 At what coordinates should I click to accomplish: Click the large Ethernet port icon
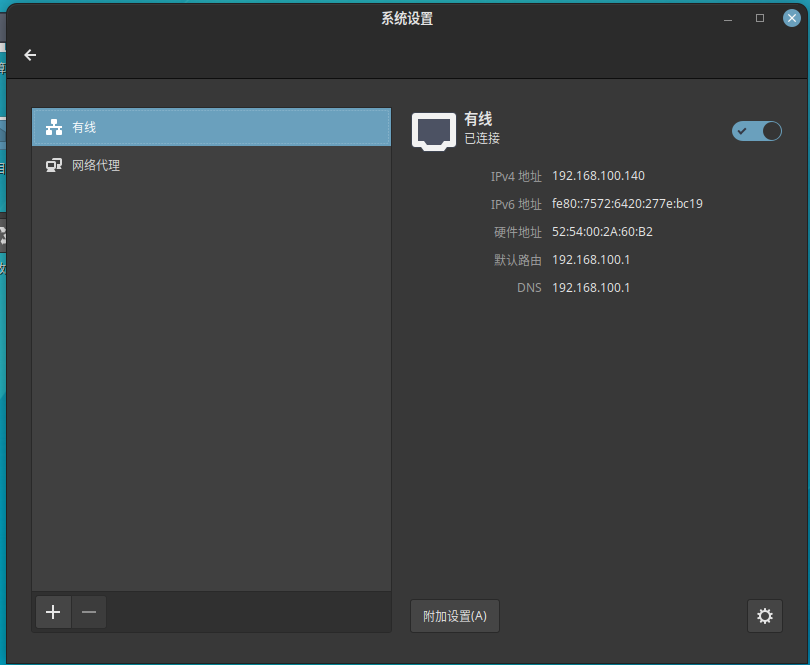tap(434, 131)
